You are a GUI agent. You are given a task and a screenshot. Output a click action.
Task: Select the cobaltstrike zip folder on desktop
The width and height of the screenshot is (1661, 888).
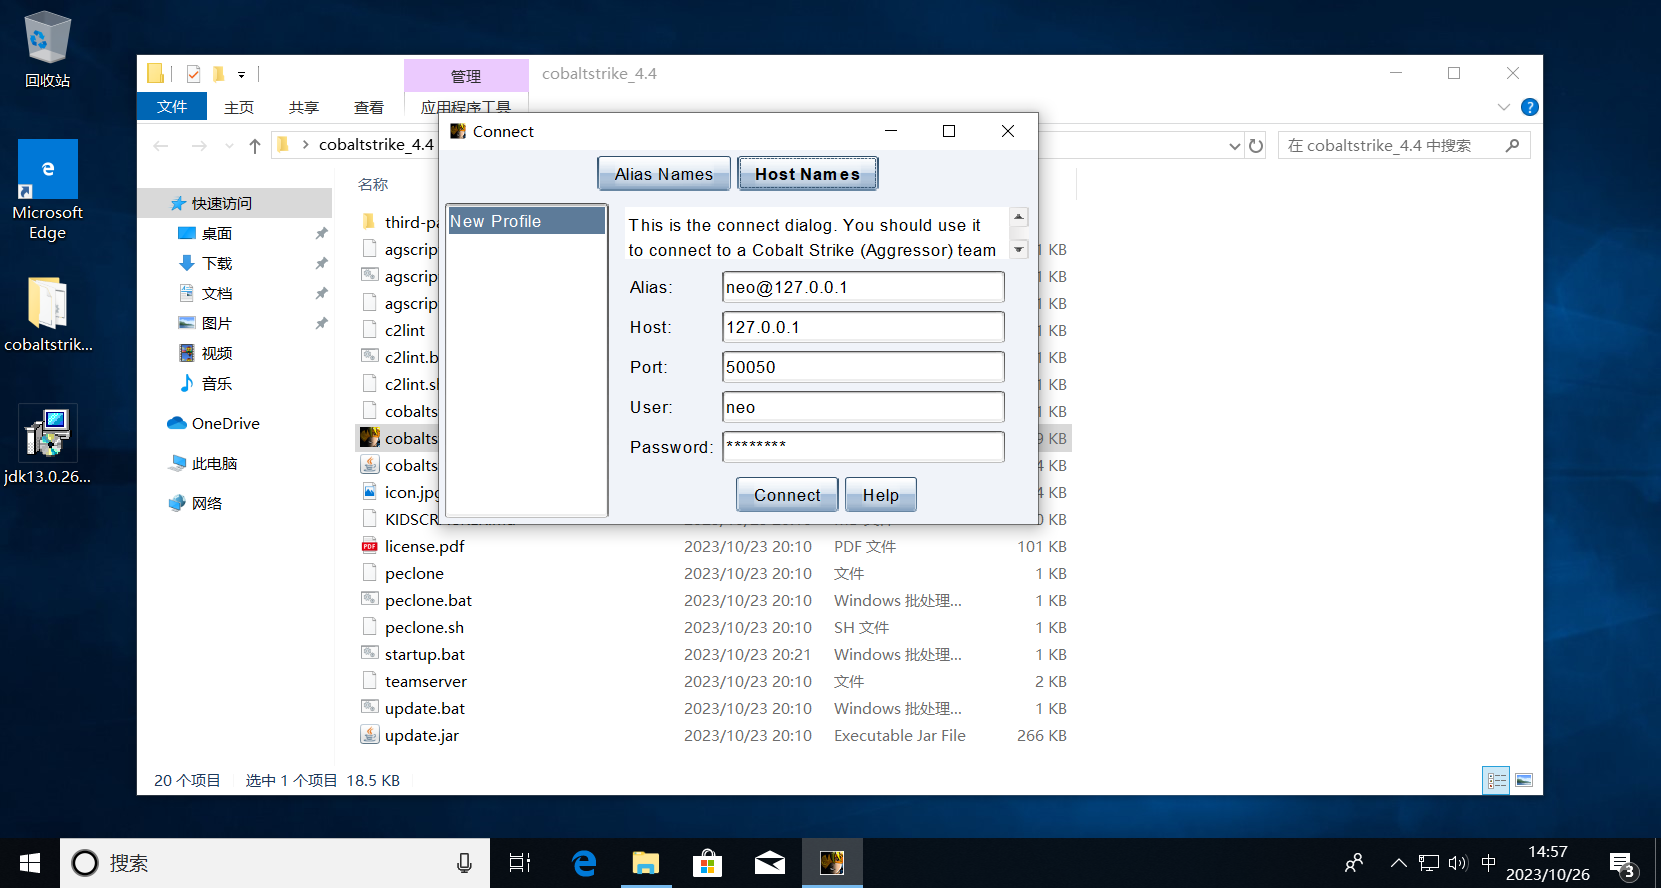coord(47,314)
